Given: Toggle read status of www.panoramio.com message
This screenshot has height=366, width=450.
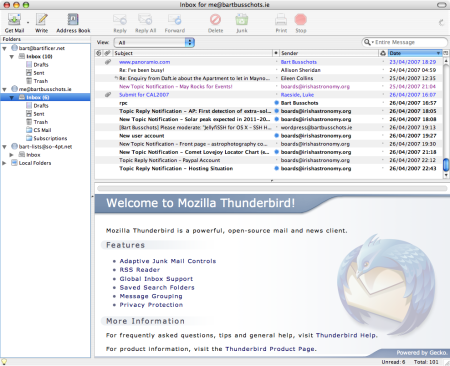Looking at the screenshot, I should 276,62.
